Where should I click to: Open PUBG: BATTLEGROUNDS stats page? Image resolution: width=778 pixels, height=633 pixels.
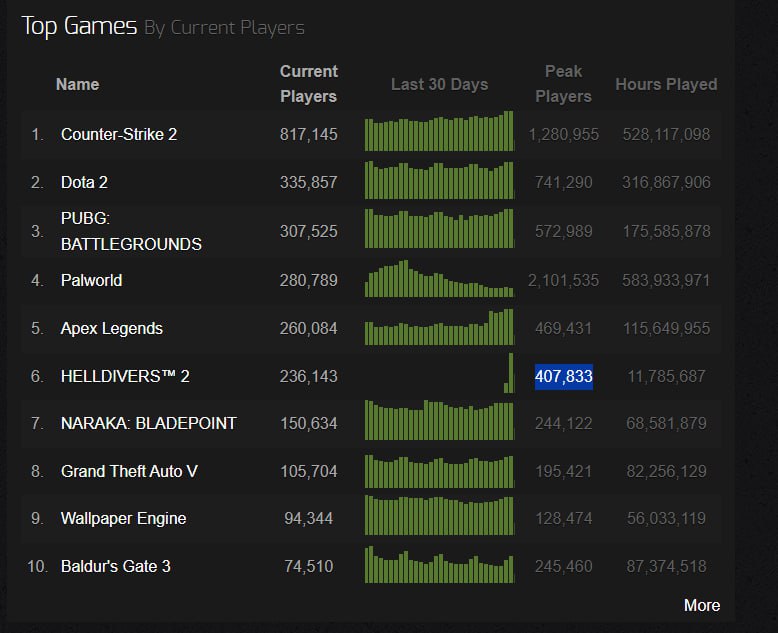(x=130, y=231)
